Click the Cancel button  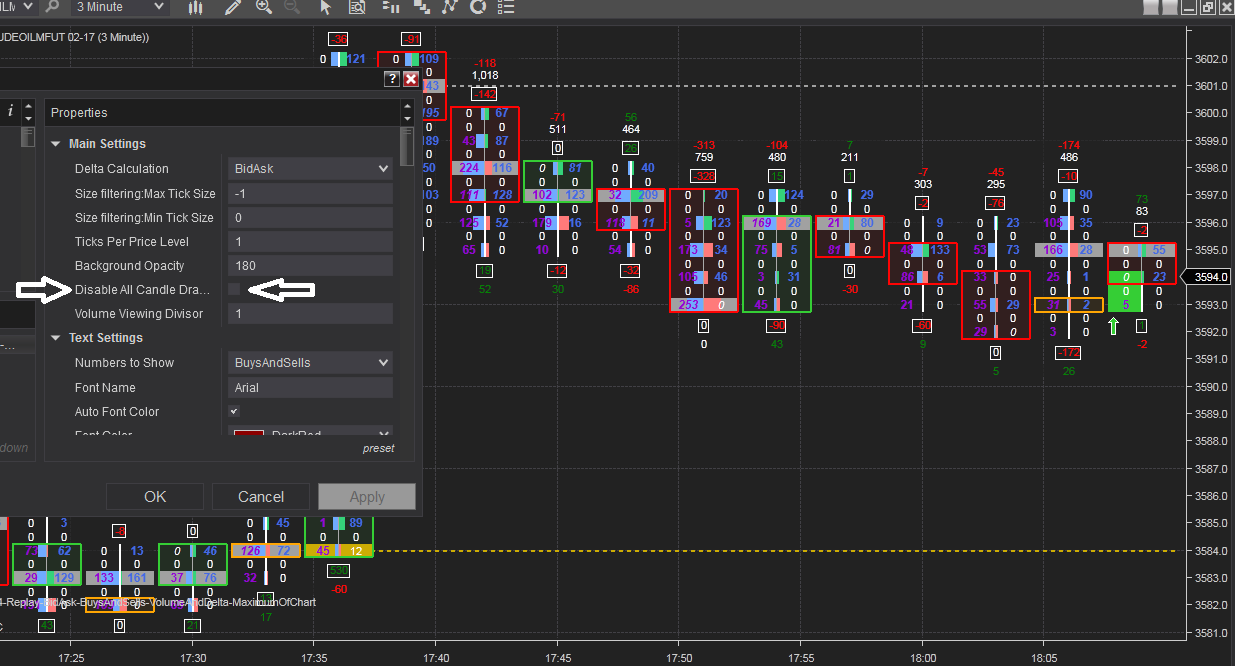261,497
